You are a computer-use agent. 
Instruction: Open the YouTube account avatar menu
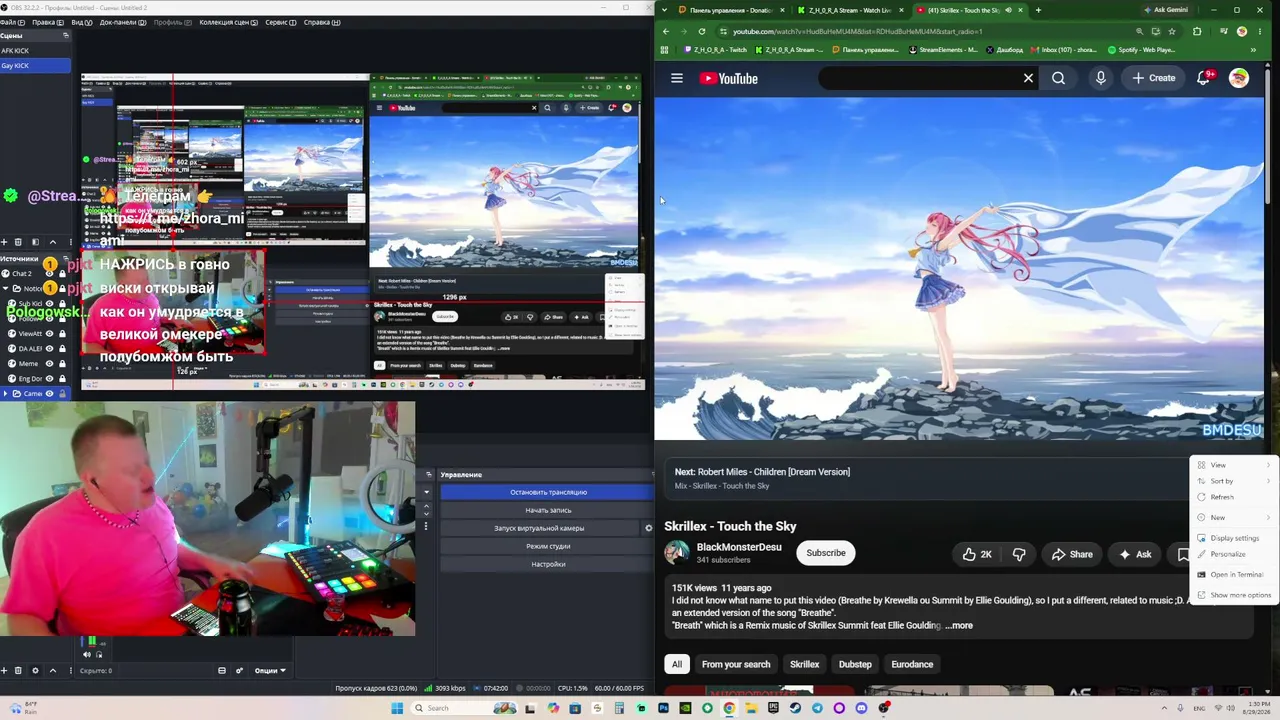coord(1239,78)
